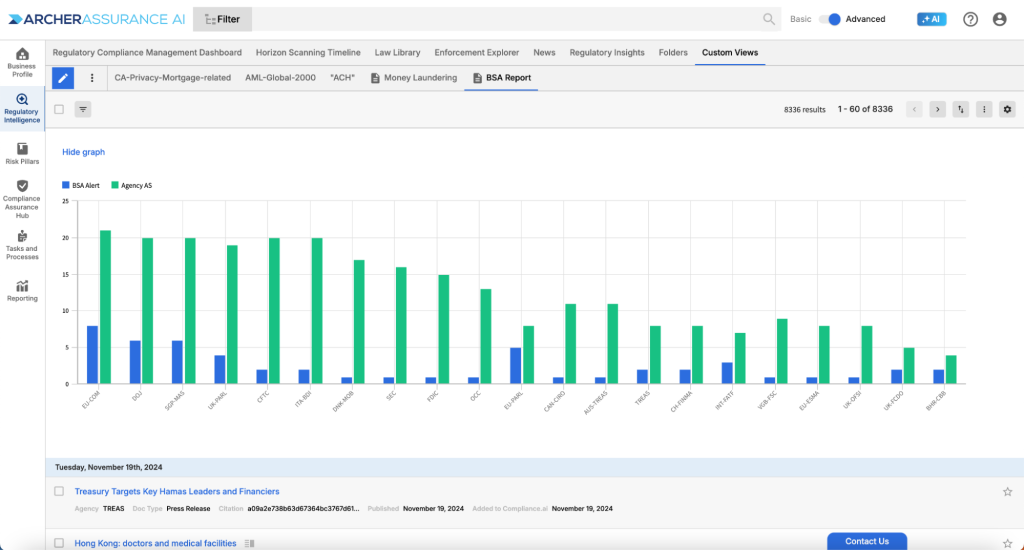Open CA-Privacy-Mortgage-related view
Screen dimensions: 1024x550
(172, 78)
